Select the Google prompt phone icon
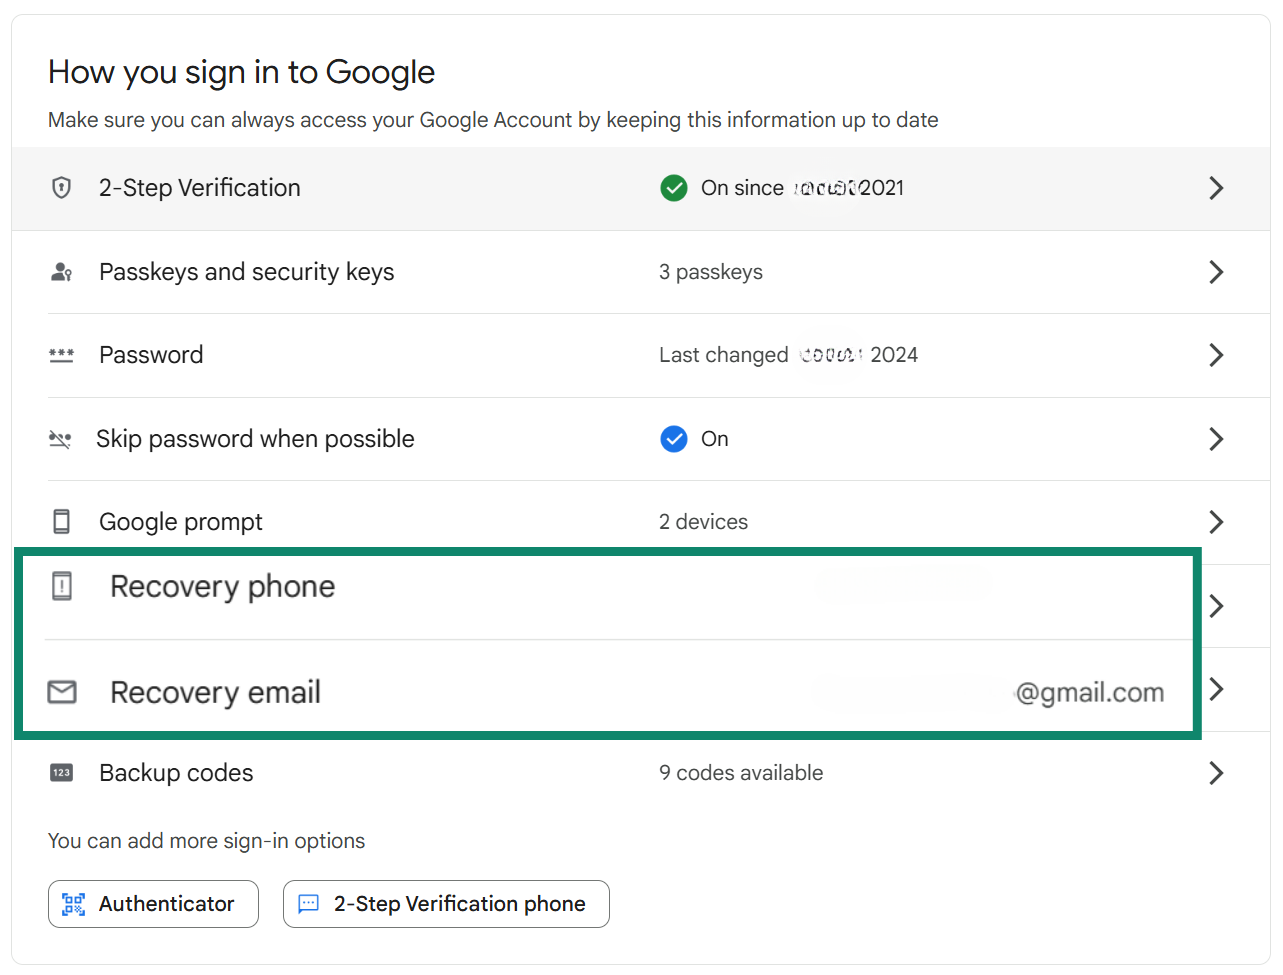 [61, 521]
